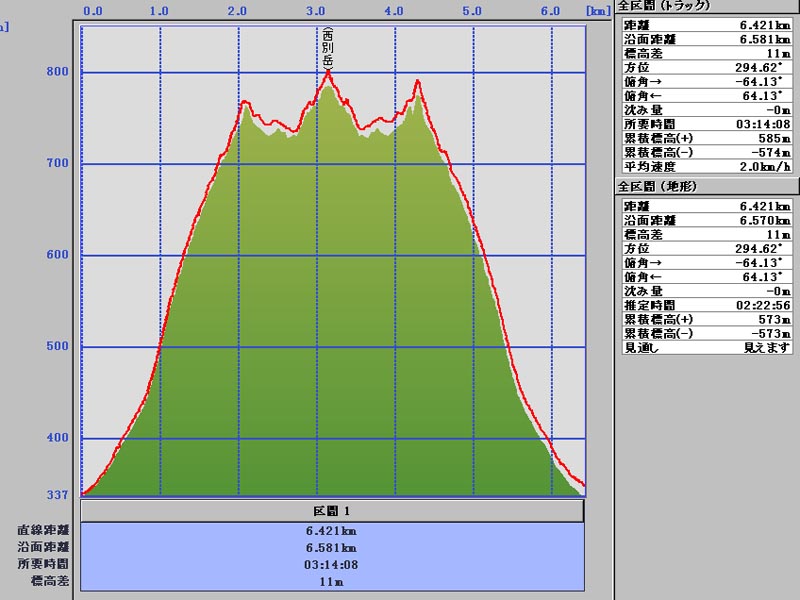Image resolution: width=800 pixels, height=600 pixels.
Task: Click the 800 elevation axis label
Action: [x=57, y=72]
